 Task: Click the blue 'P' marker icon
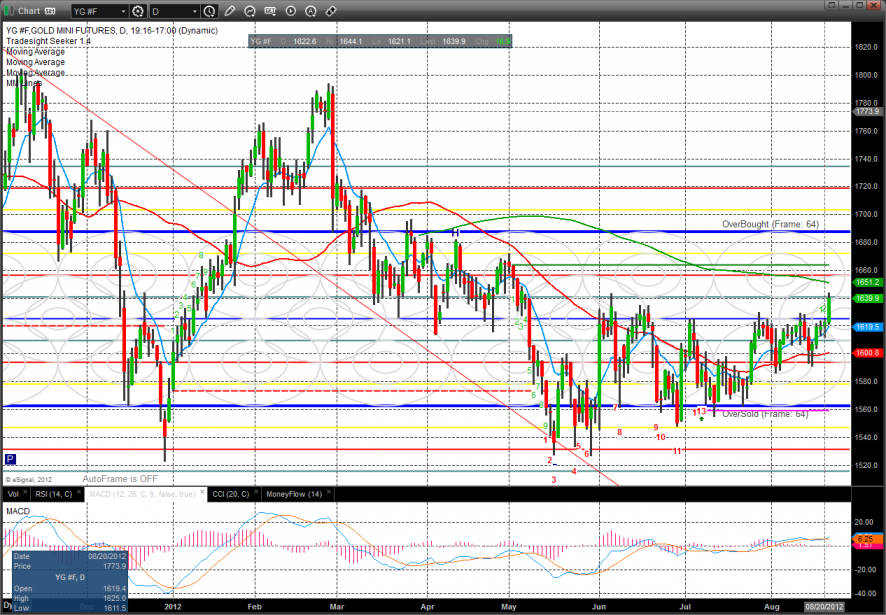tap(10, 459)
